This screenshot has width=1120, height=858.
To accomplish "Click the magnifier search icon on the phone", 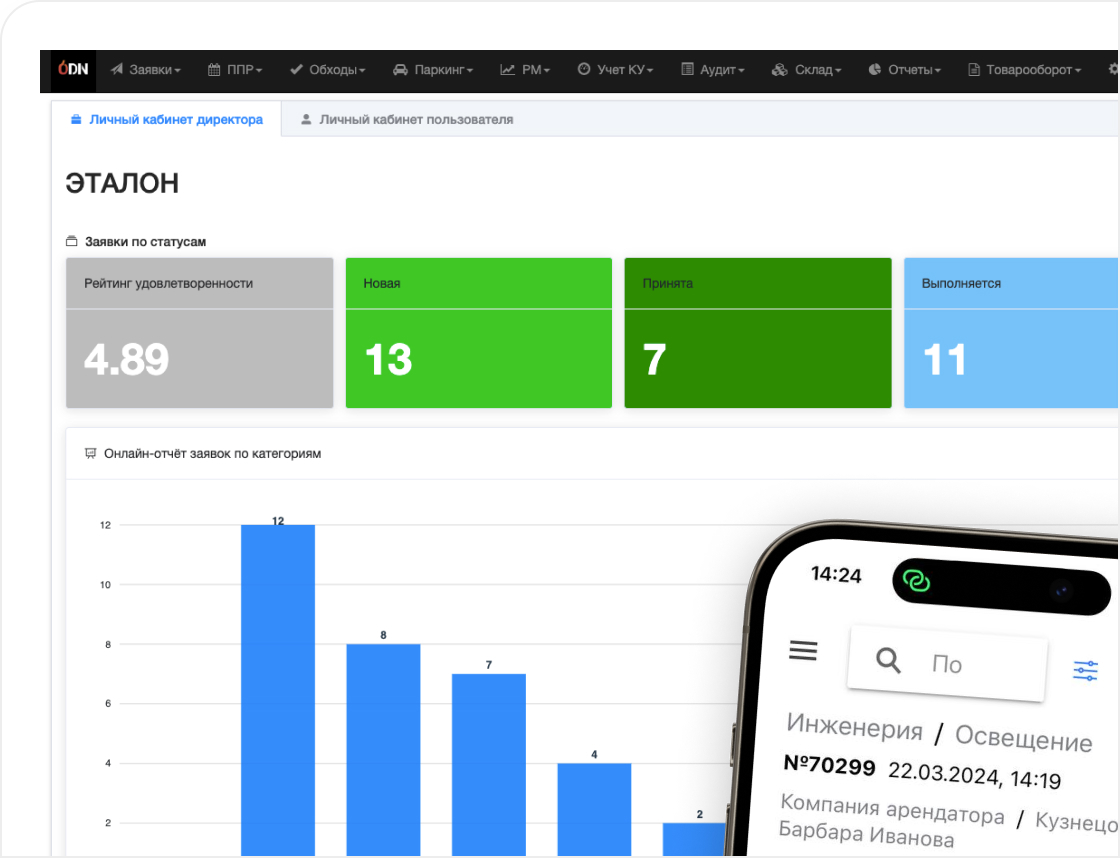I will 888,660.
